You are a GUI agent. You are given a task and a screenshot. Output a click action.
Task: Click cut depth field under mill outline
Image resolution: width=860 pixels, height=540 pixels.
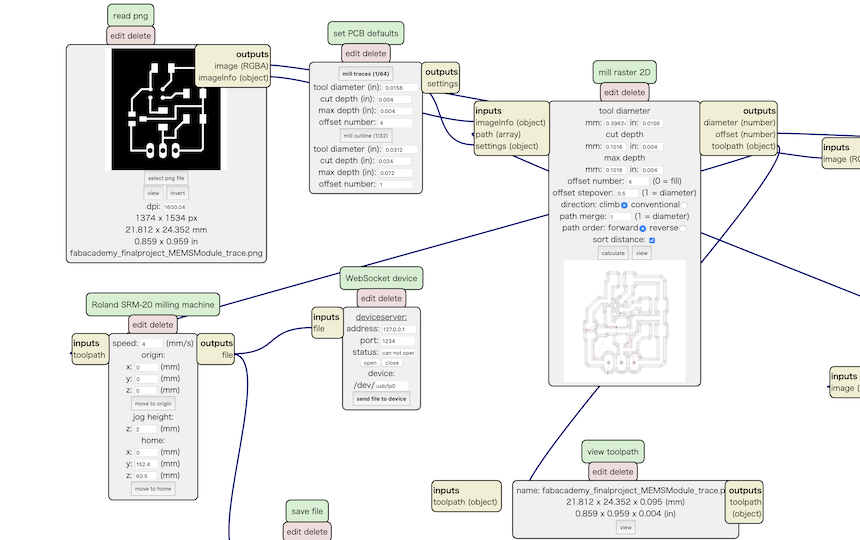394,162
